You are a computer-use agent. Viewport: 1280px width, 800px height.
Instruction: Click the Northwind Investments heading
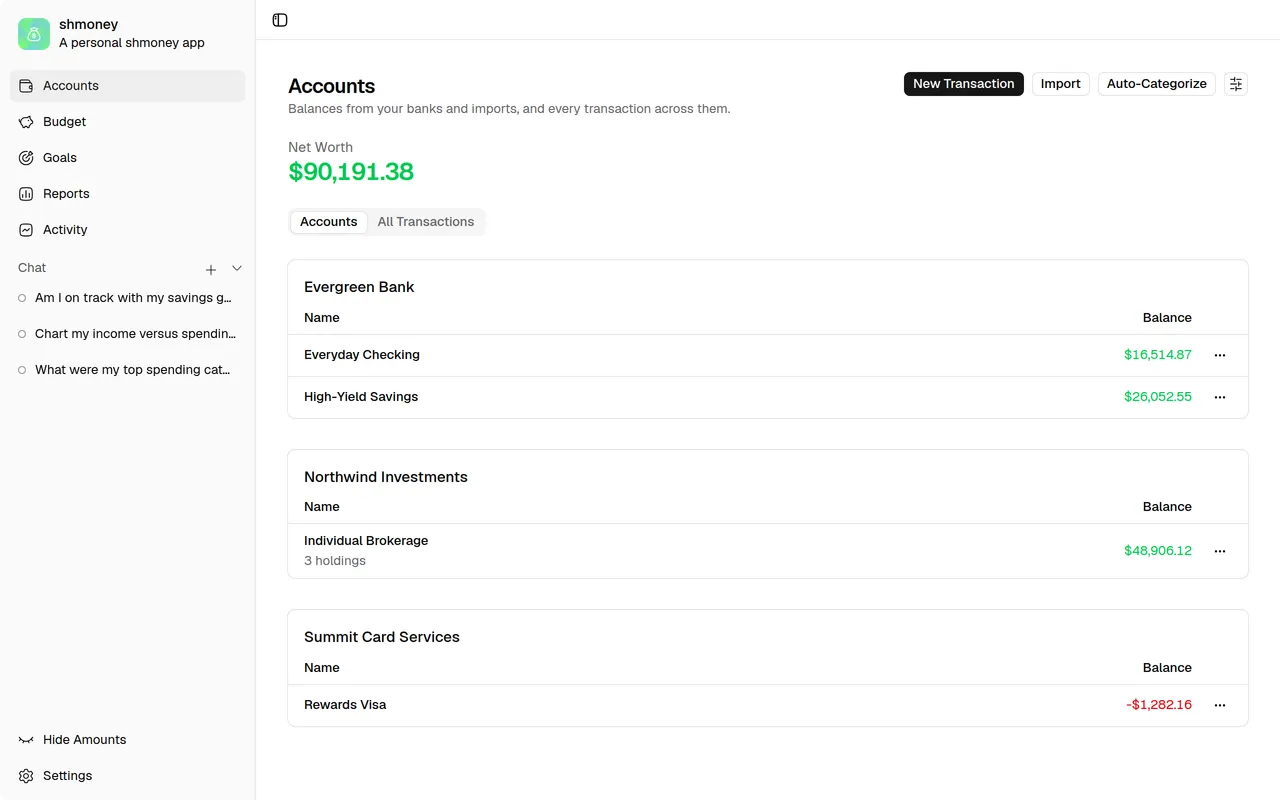(x=386, y=477)
